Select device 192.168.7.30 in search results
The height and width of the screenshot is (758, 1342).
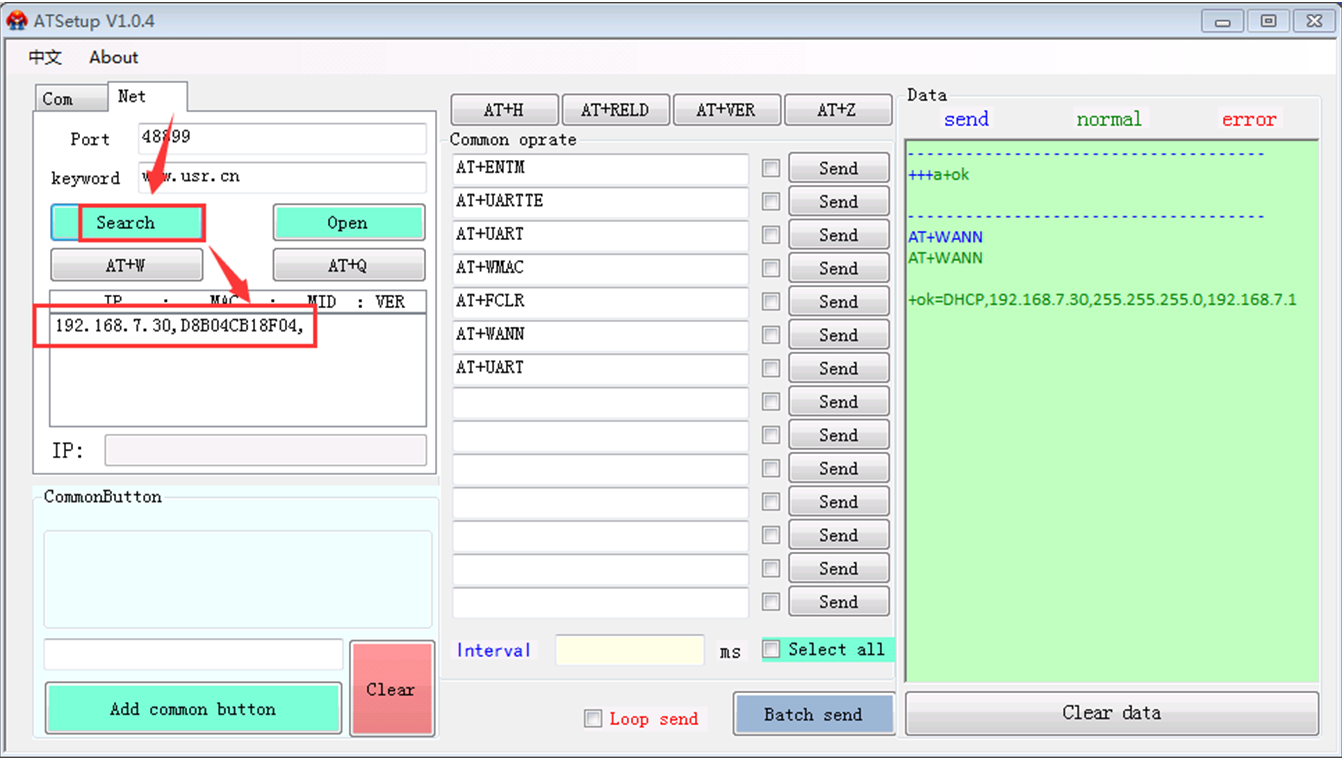[x=178, y=327]
